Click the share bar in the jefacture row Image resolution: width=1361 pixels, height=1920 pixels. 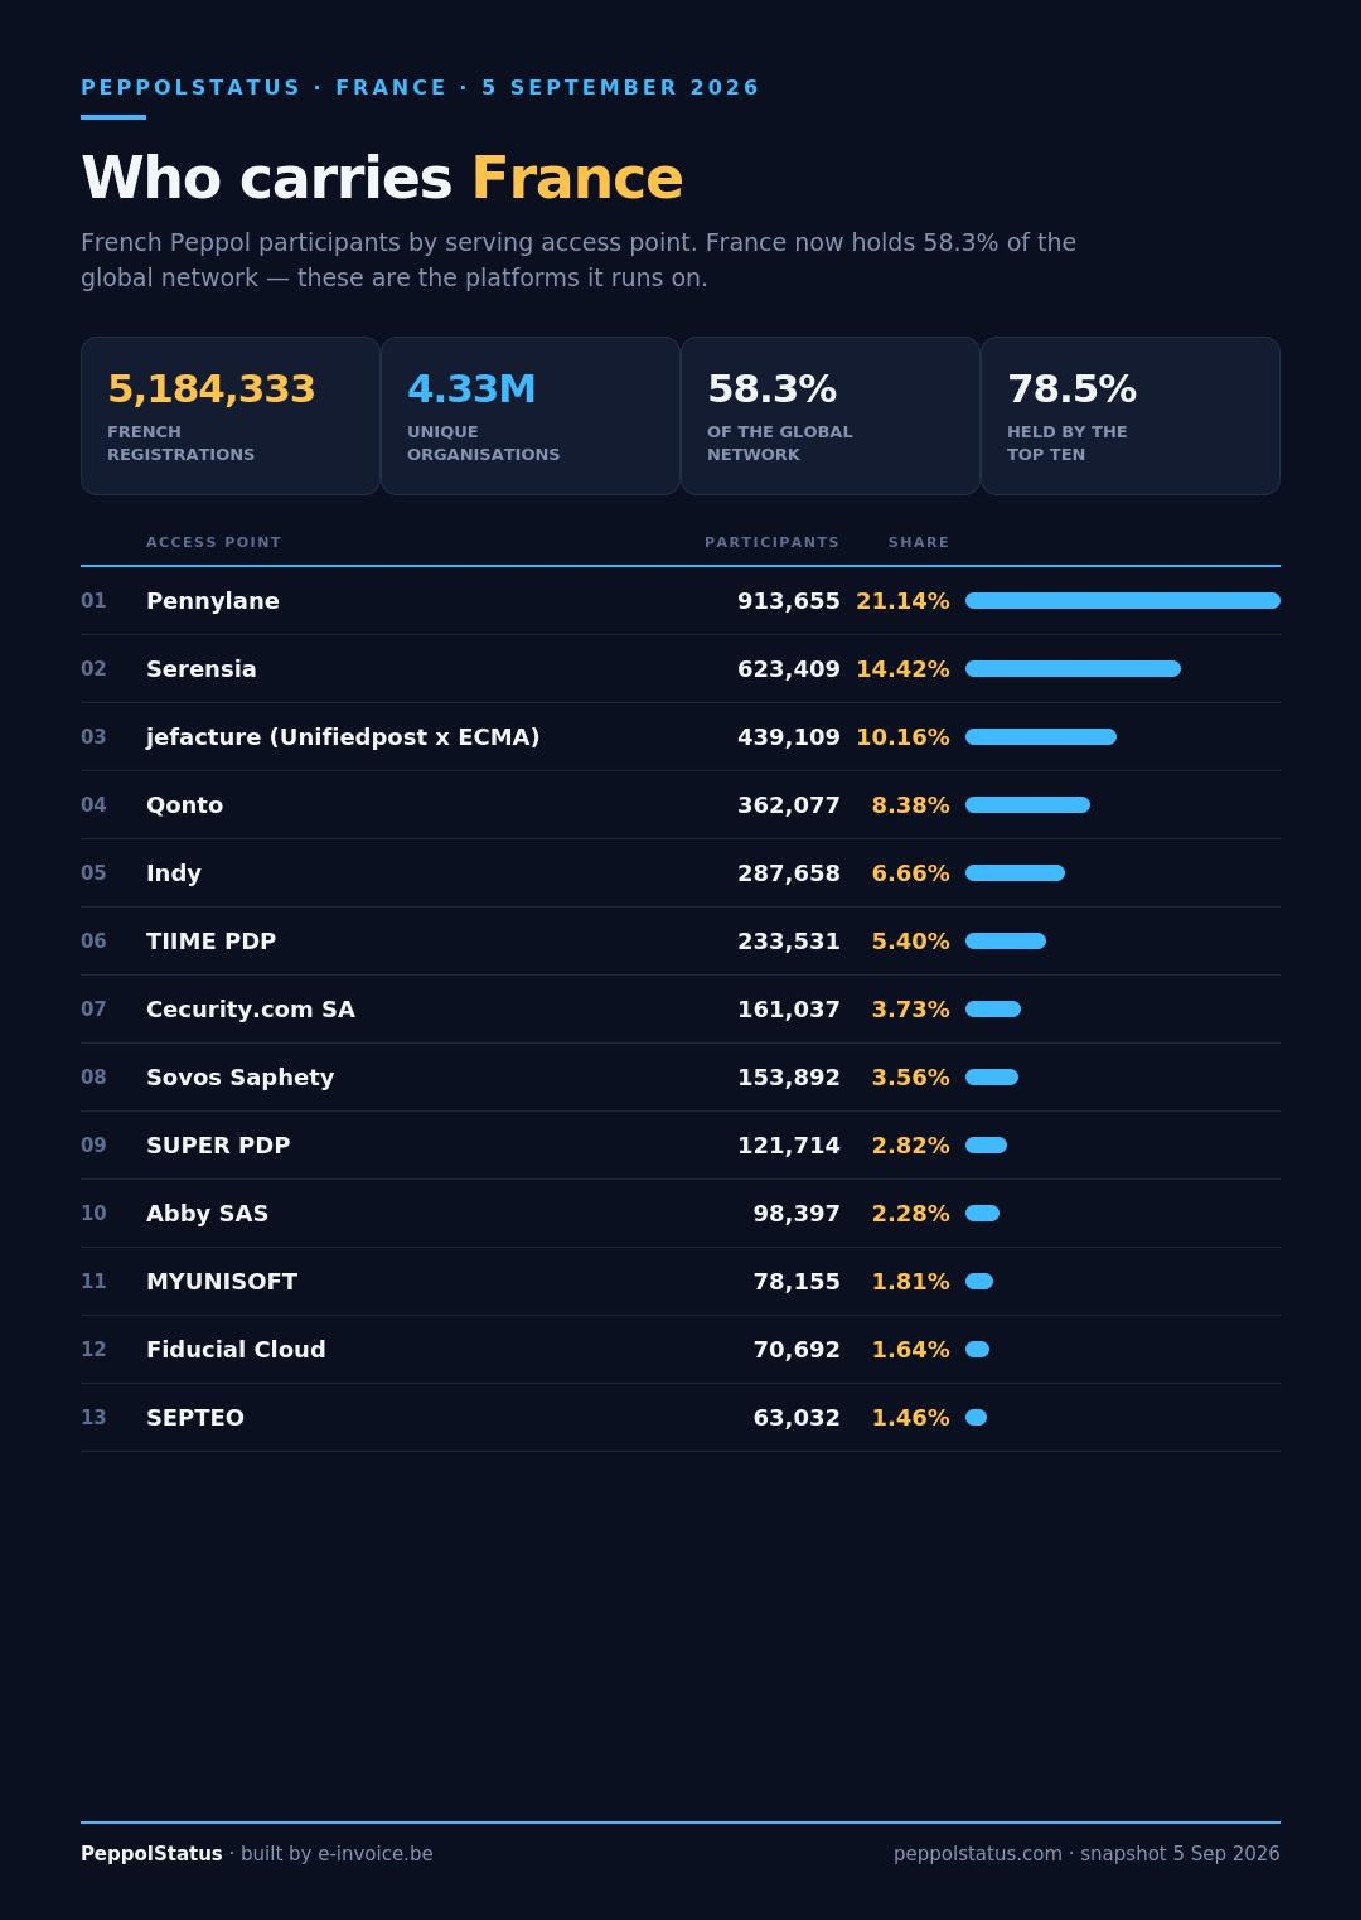point(1041,737)
